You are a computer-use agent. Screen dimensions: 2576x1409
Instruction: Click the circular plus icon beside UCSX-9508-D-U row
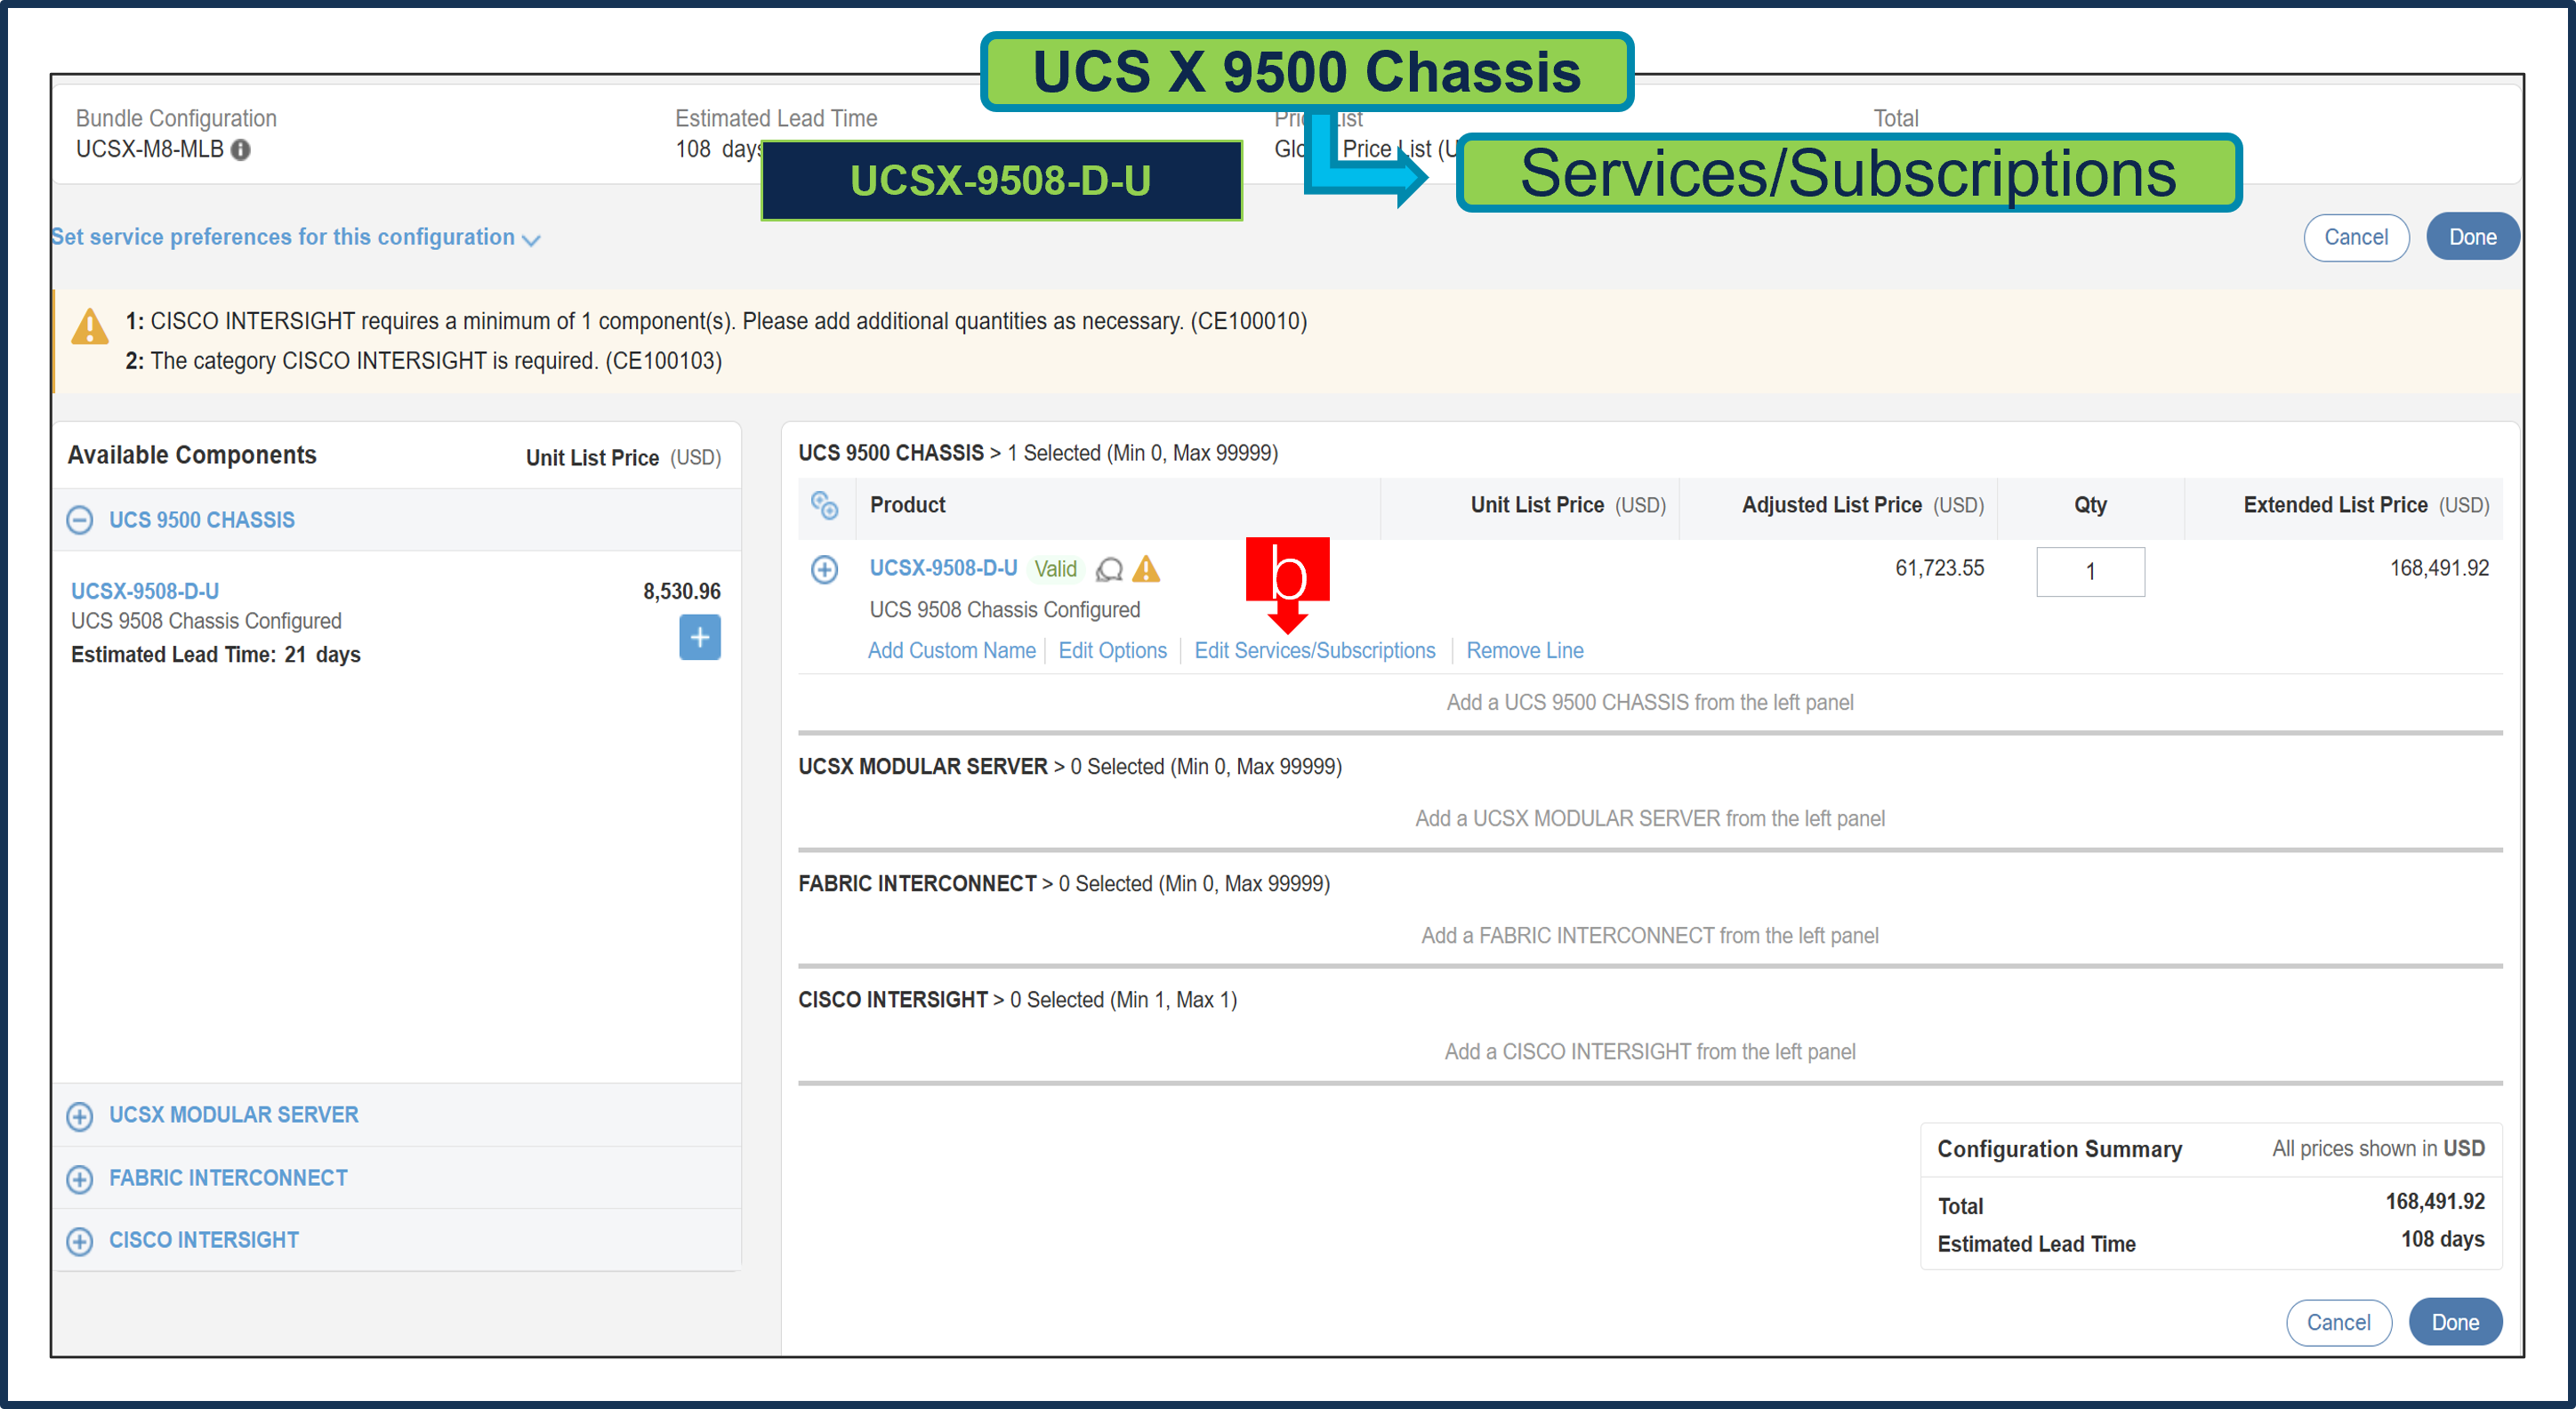tap(824, 569)
